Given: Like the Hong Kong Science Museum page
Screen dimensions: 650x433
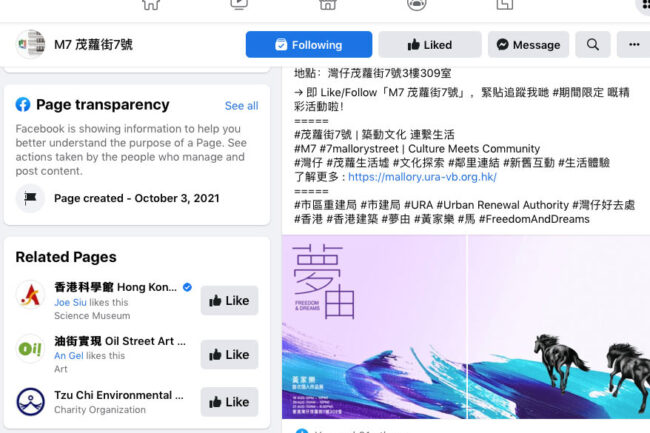Looking at the screenshot, I should point(229,300).
